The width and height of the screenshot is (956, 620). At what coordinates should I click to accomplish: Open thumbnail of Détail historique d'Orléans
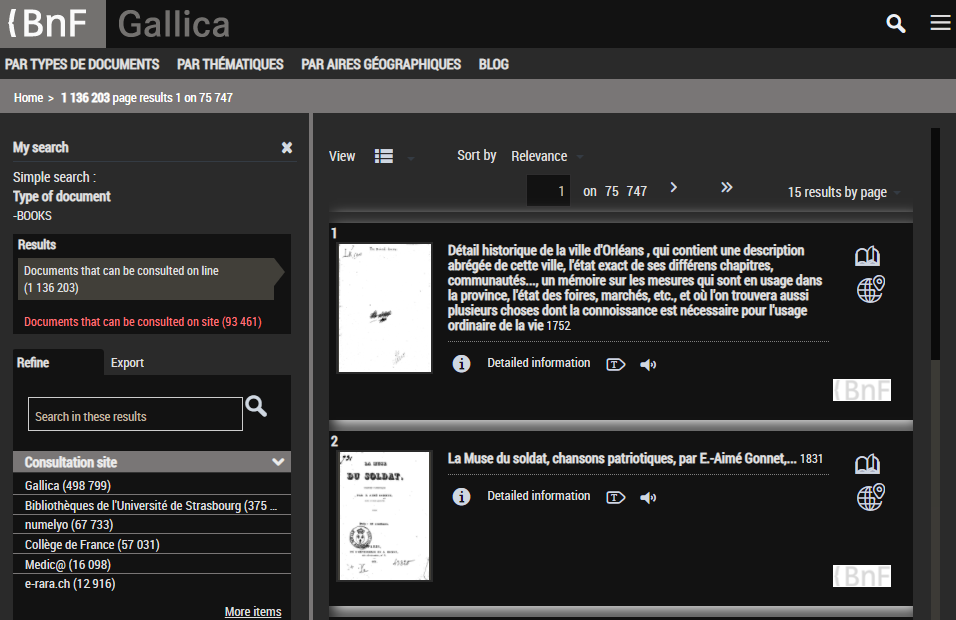(385, 308)
